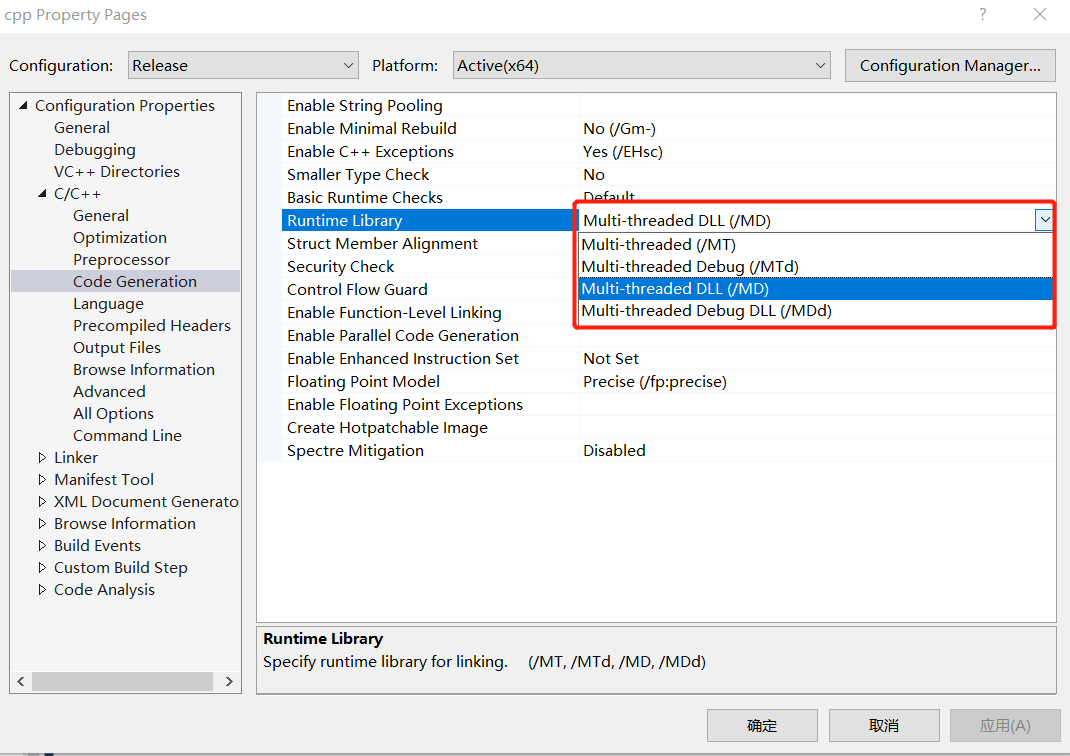Image resolution: width=1070 pixels, height=756 pixels.
Task: Collapse the C/C++ tree node
Action: pyautogui.click(x=42, y=194)
